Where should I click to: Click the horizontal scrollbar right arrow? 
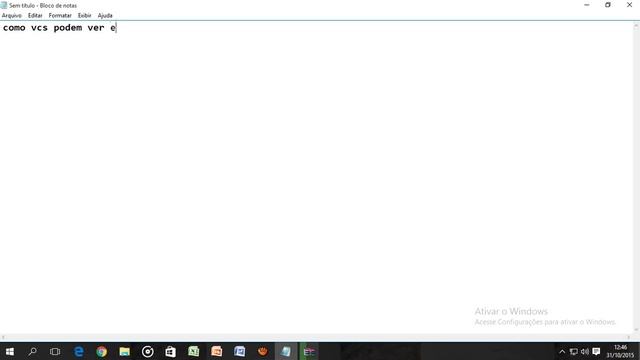pyautogui.click(x=629, y=337)
